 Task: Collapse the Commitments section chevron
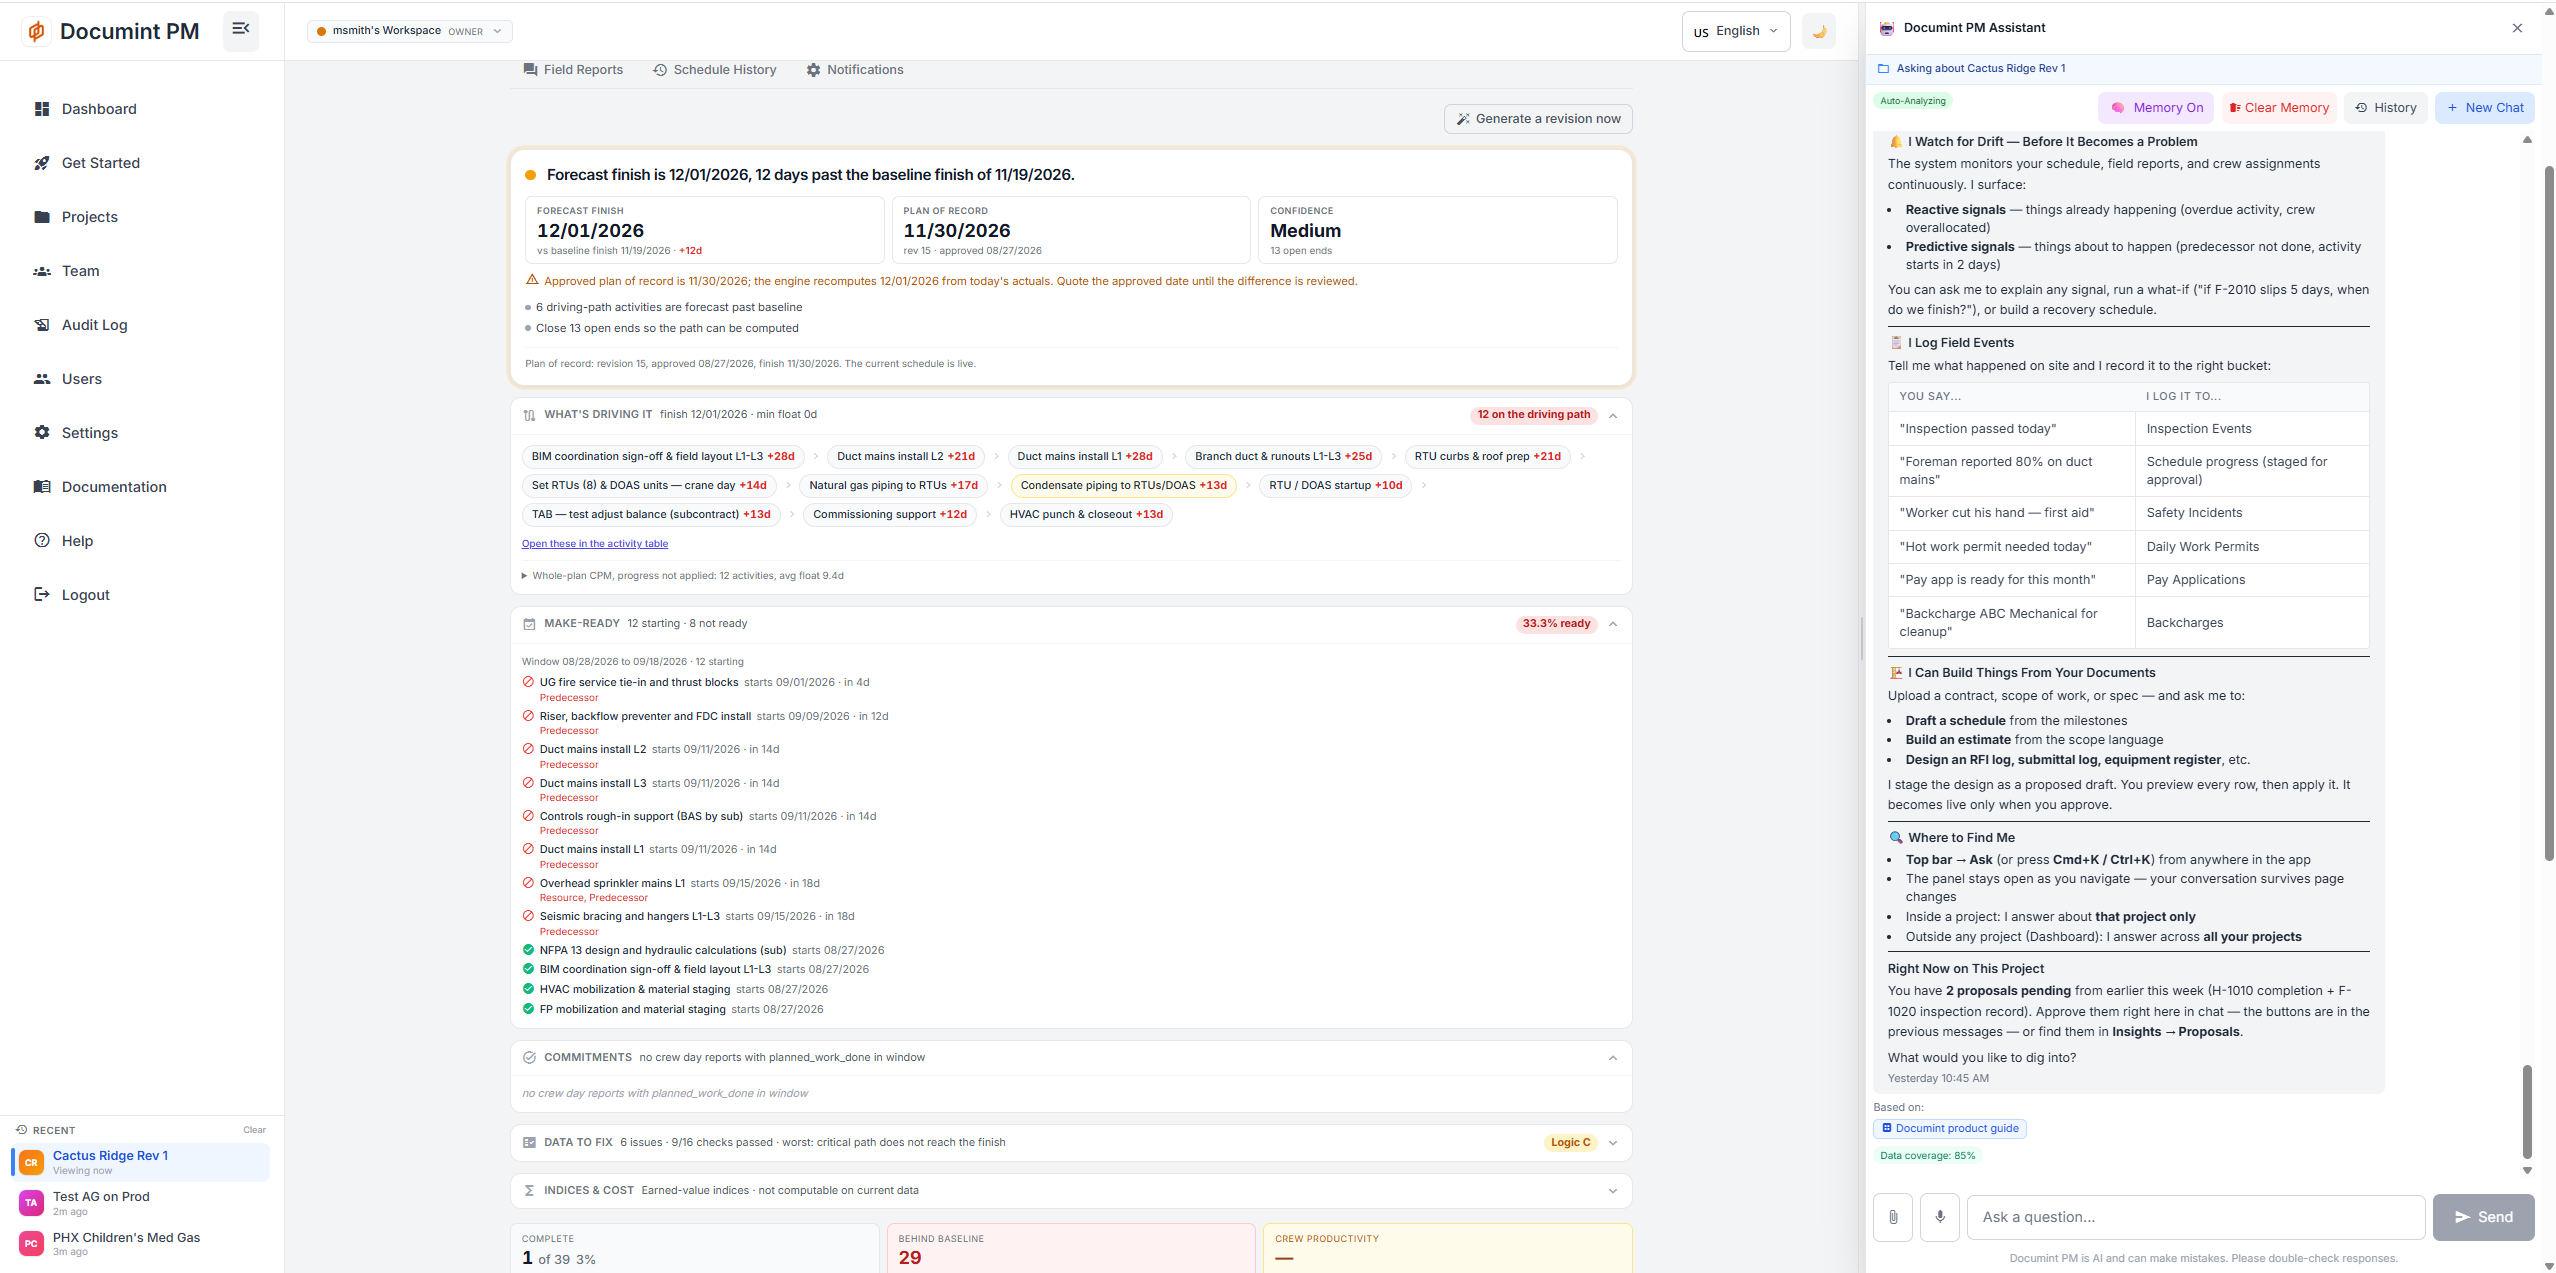(x=1613, y=1058)
